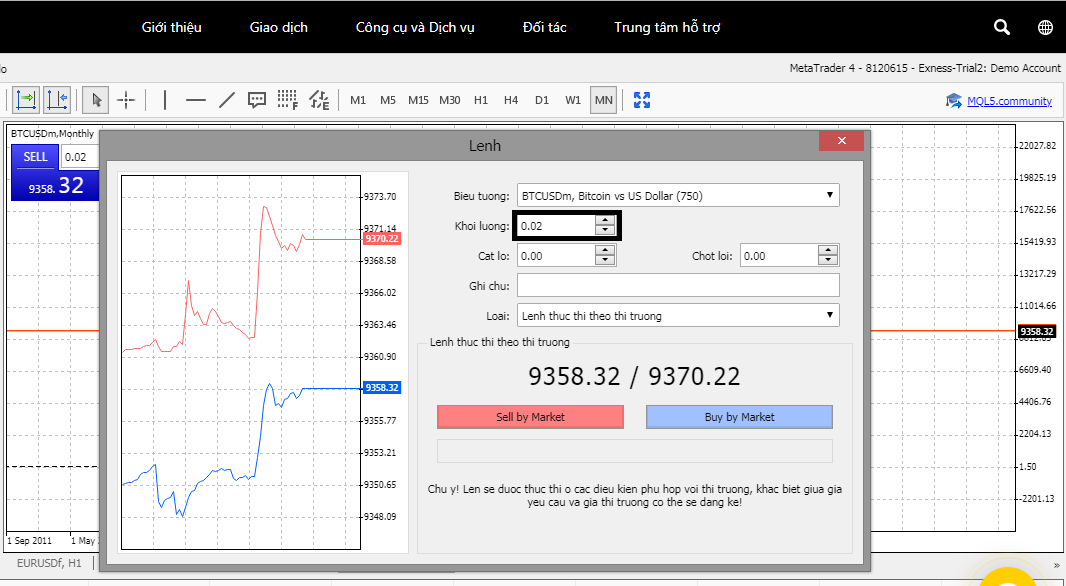Select the crosshair tool

click(x=126, y=99)
